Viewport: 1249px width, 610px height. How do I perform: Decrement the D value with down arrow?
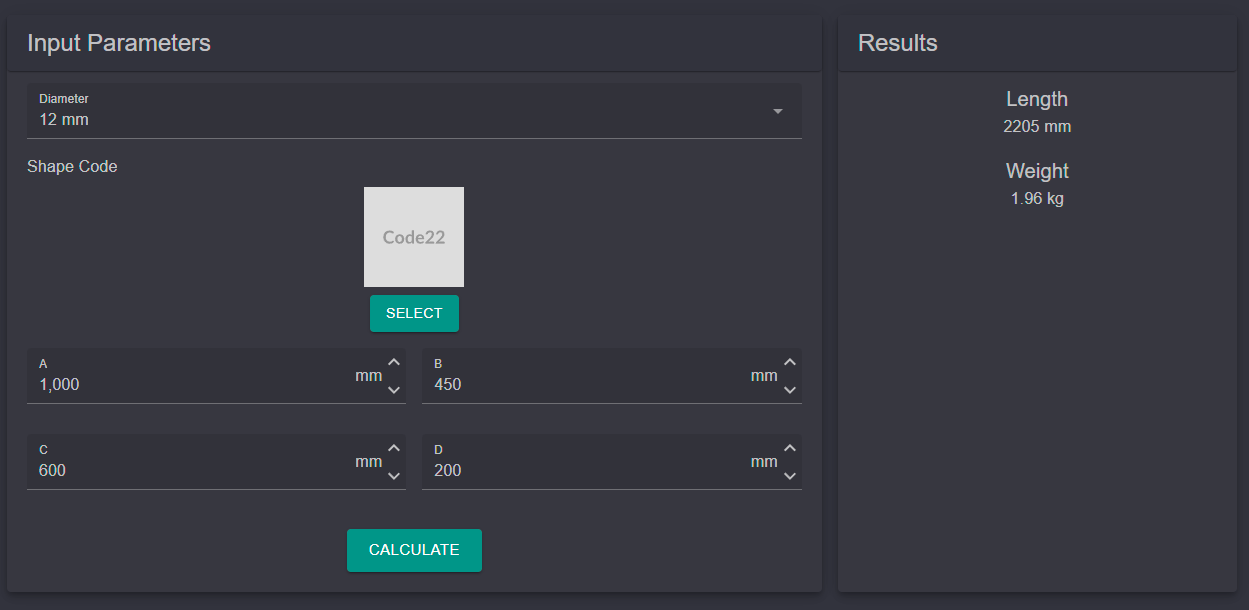pyautogui.click(x=790, y=476)
